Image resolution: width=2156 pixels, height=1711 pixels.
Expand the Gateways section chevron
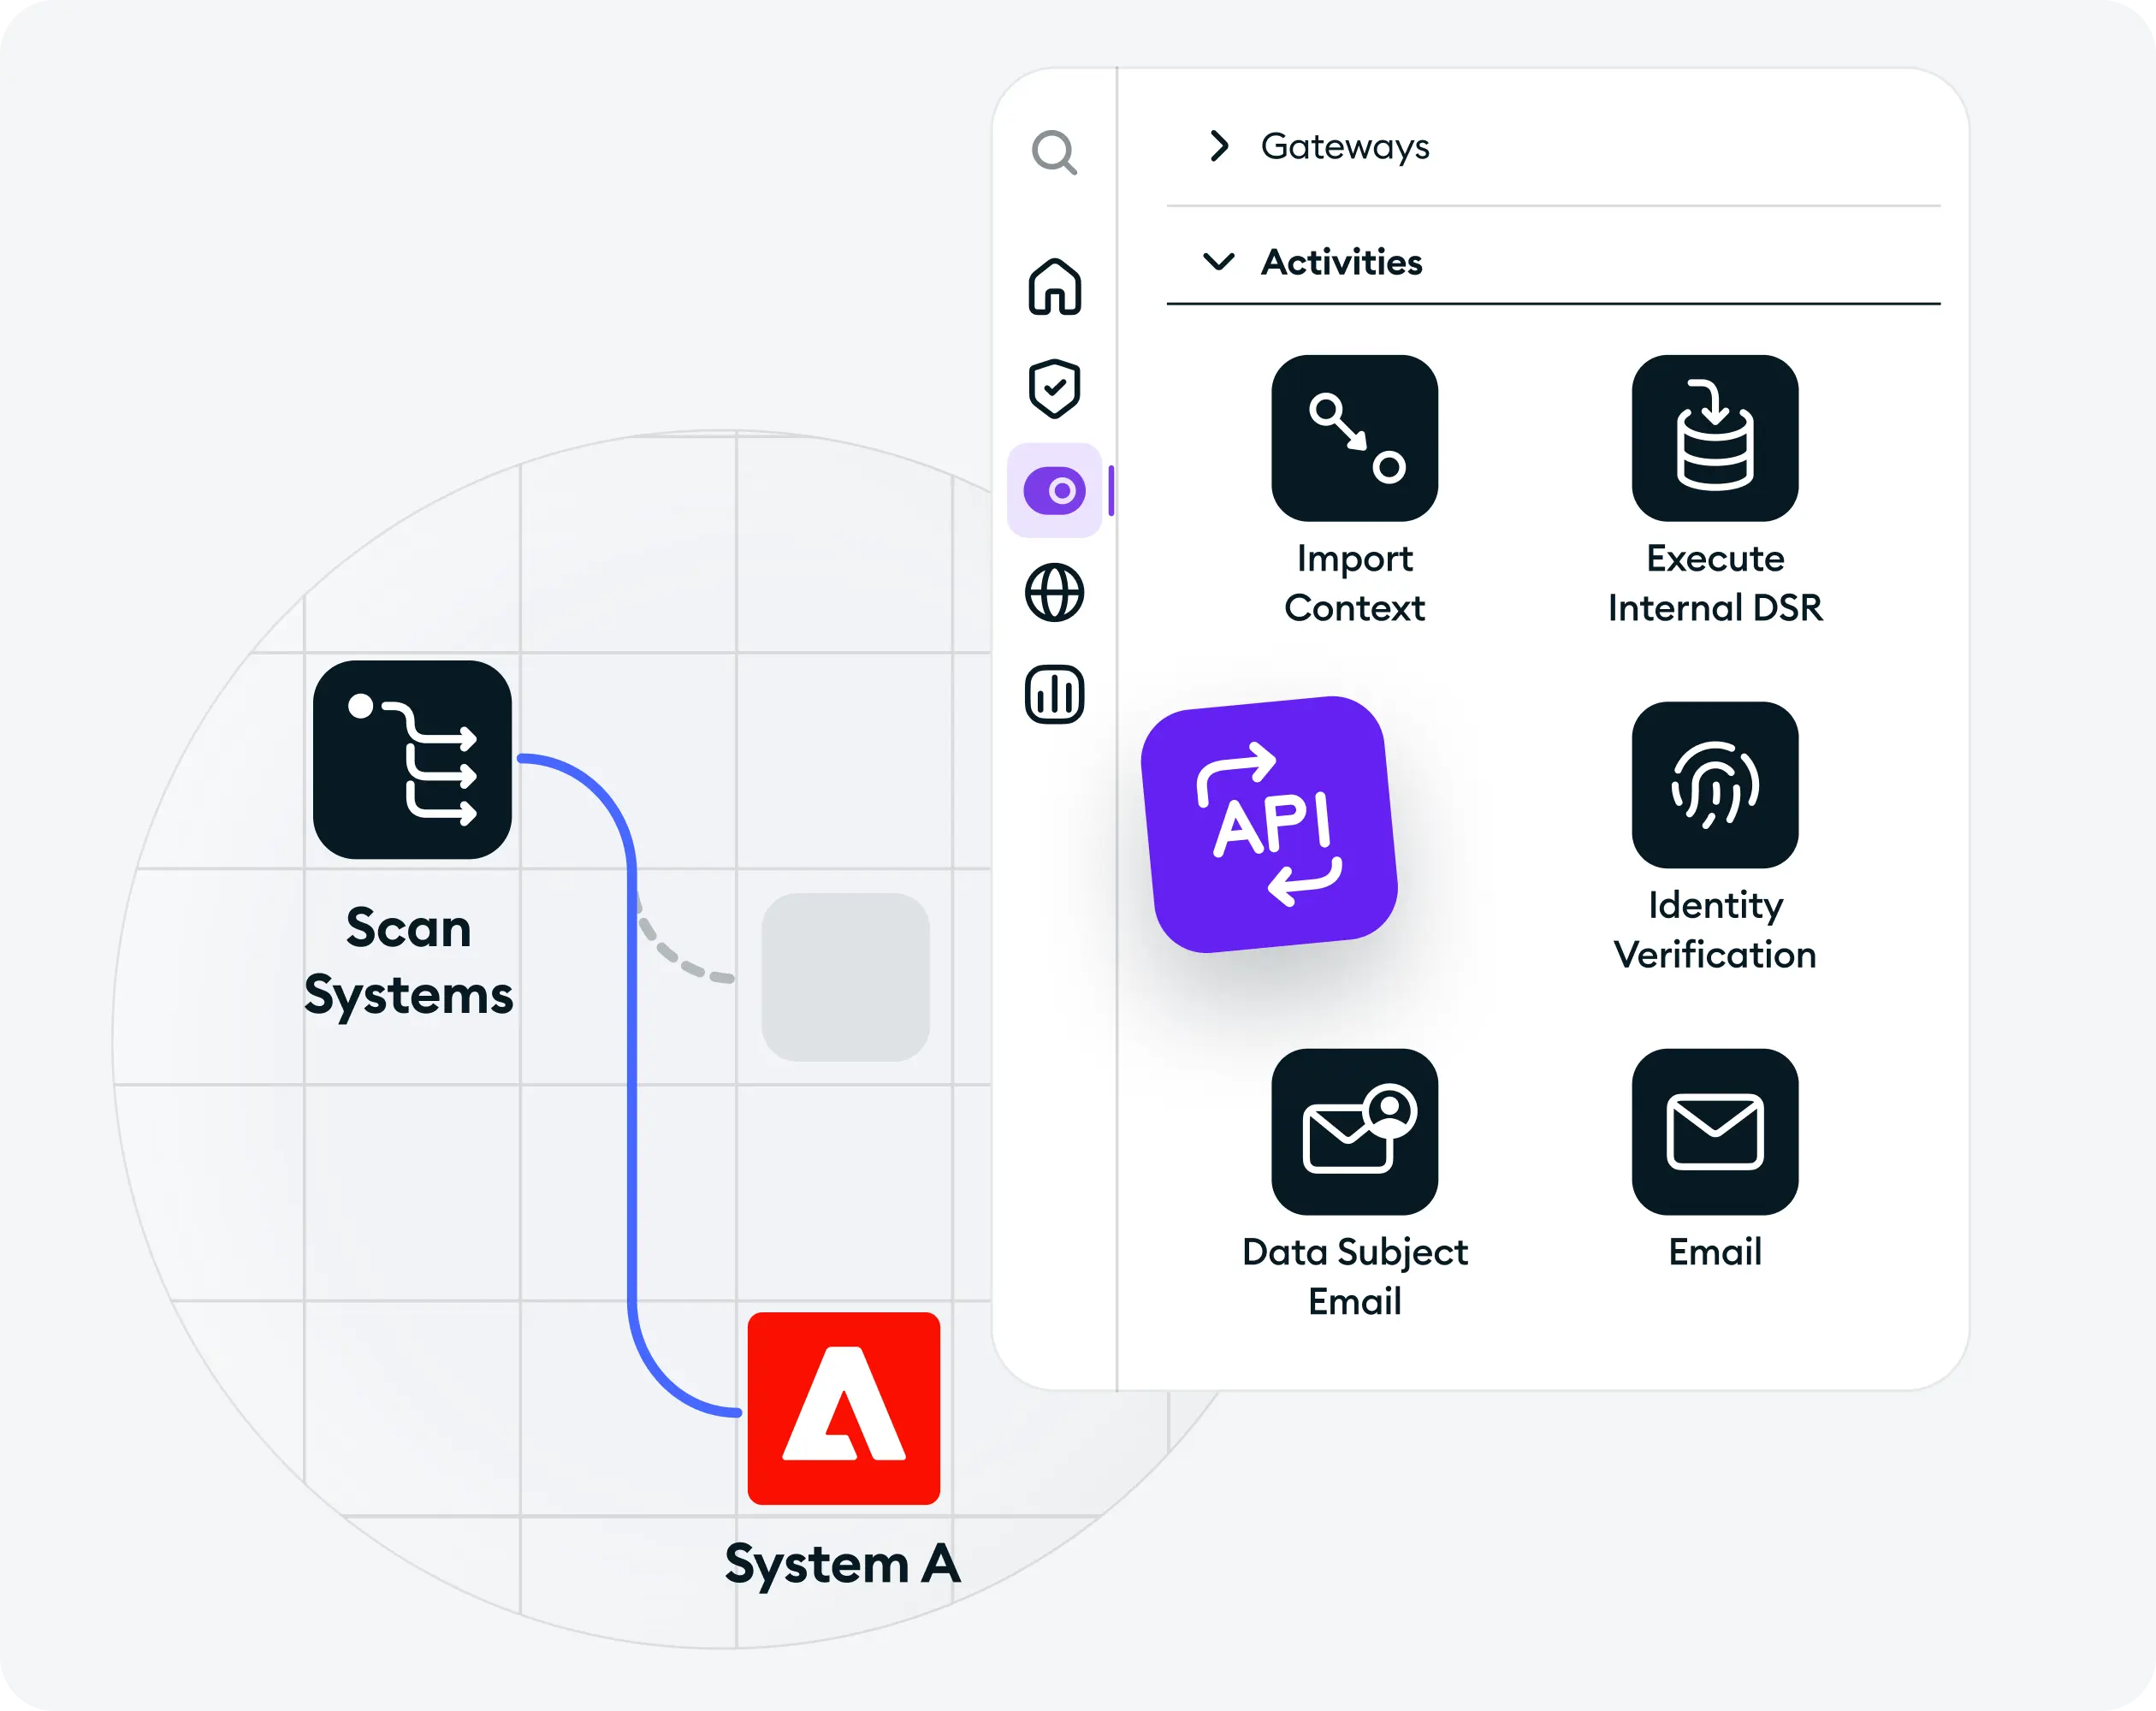pyautogui.click(x=1218, y=146)
